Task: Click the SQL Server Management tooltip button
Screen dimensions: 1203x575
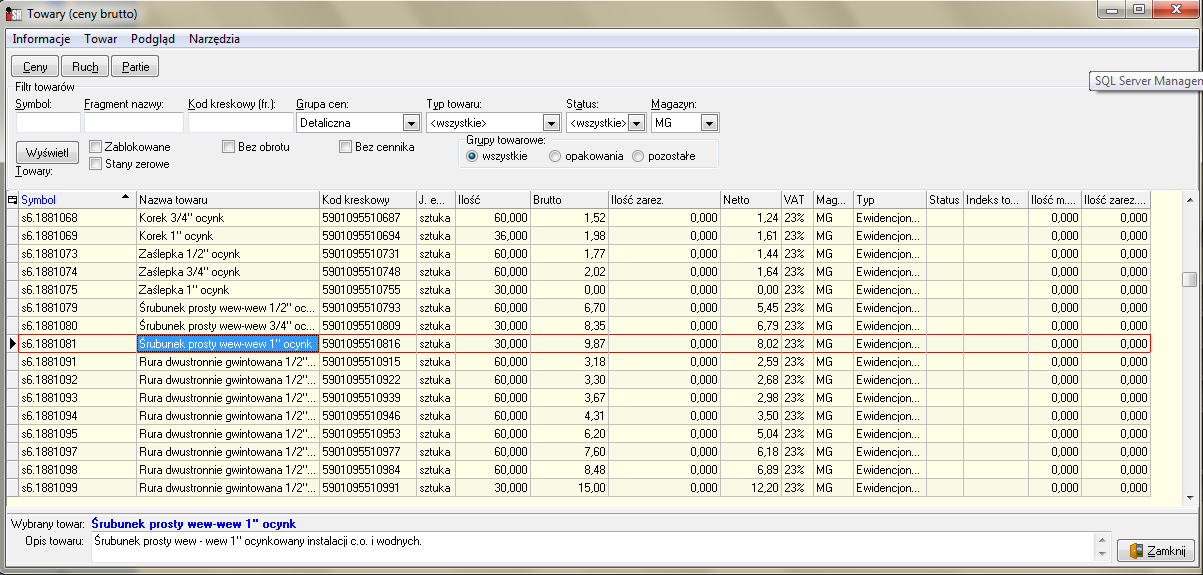Action: click(1145, 81)
